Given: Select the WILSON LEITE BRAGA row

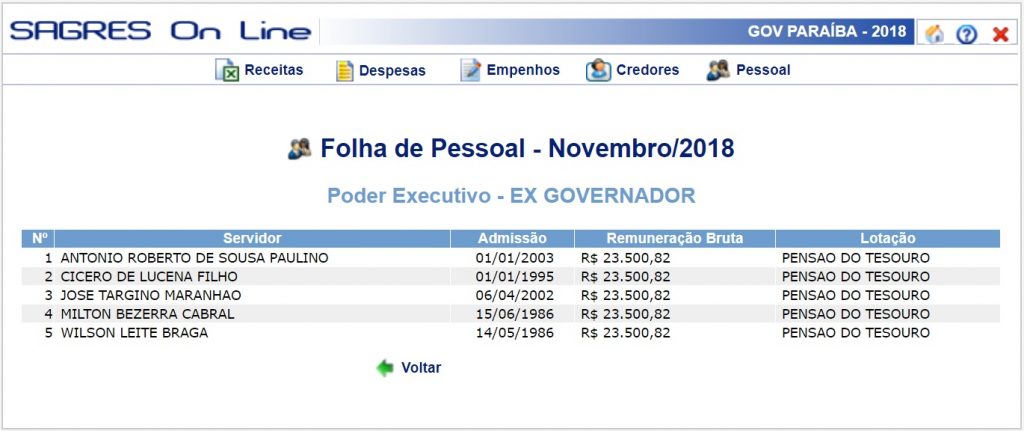Looking at the screenshot, I should click(510, 333).
